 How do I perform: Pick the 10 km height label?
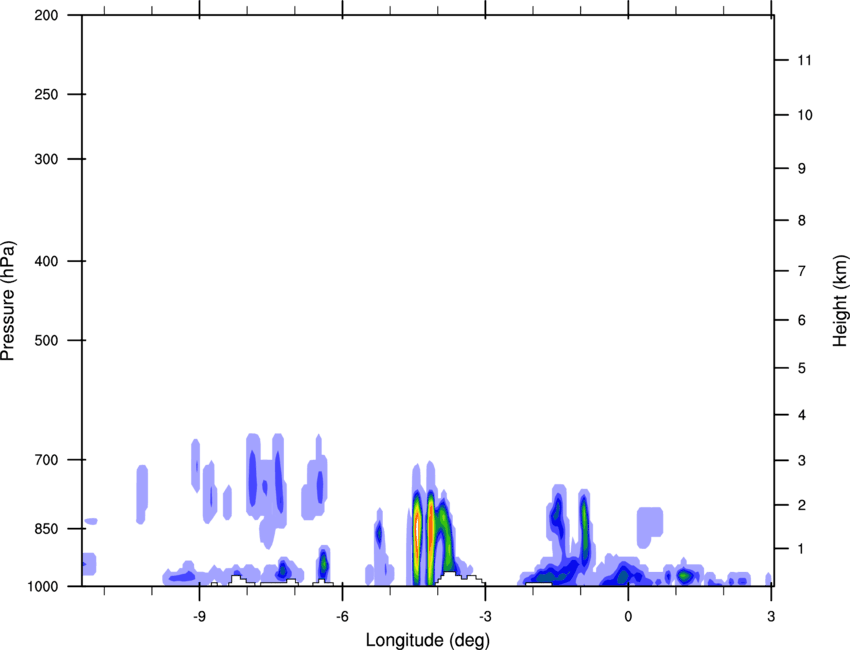[804, 115]
